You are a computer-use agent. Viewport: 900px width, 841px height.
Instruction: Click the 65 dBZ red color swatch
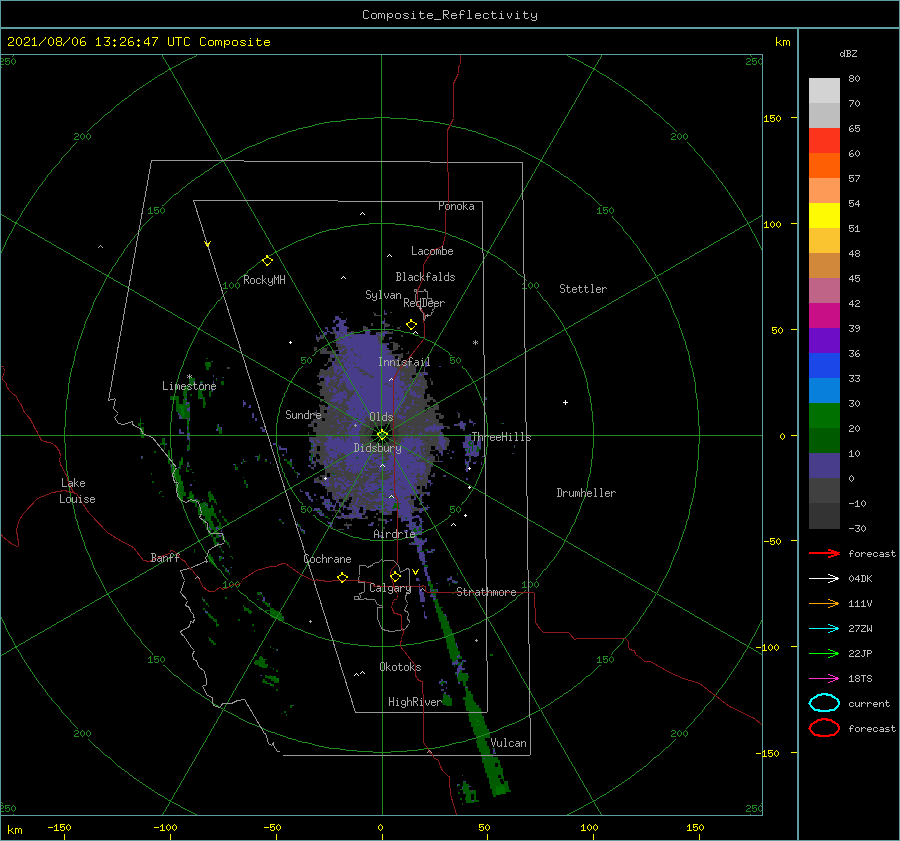click(824, 140)
